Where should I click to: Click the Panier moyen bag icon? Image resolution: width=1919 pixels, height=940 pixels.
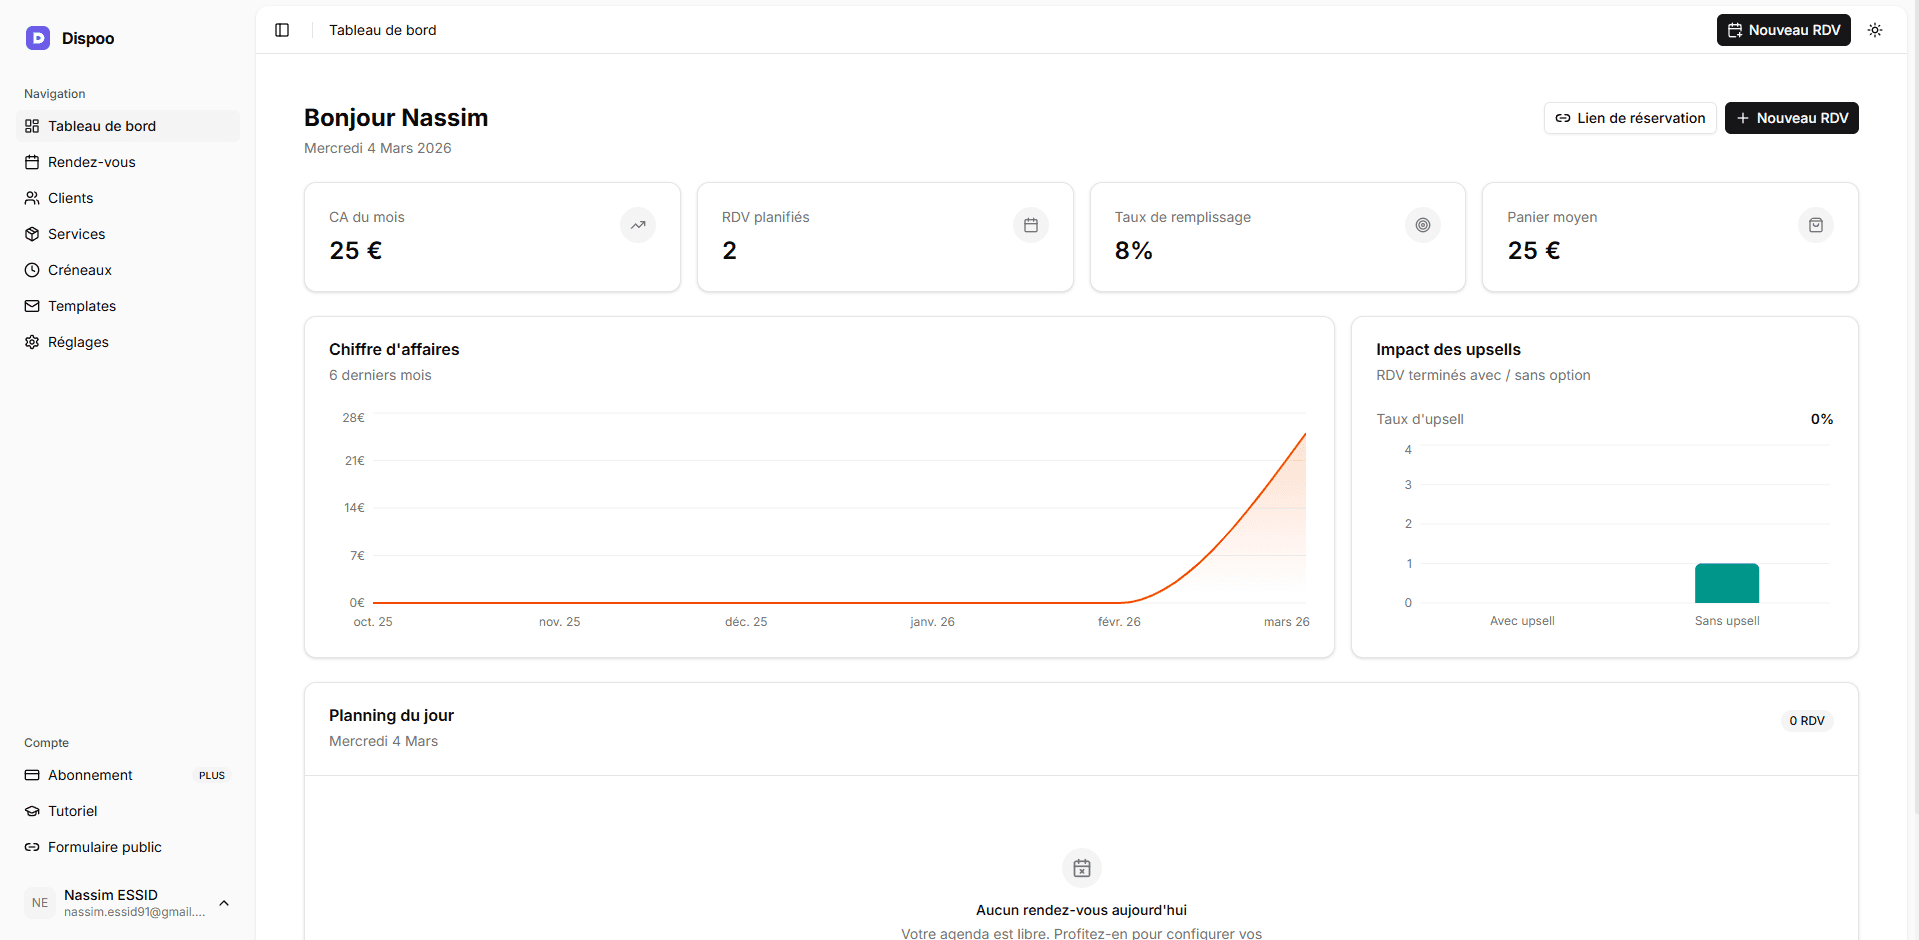click(x=1816, y=225)
